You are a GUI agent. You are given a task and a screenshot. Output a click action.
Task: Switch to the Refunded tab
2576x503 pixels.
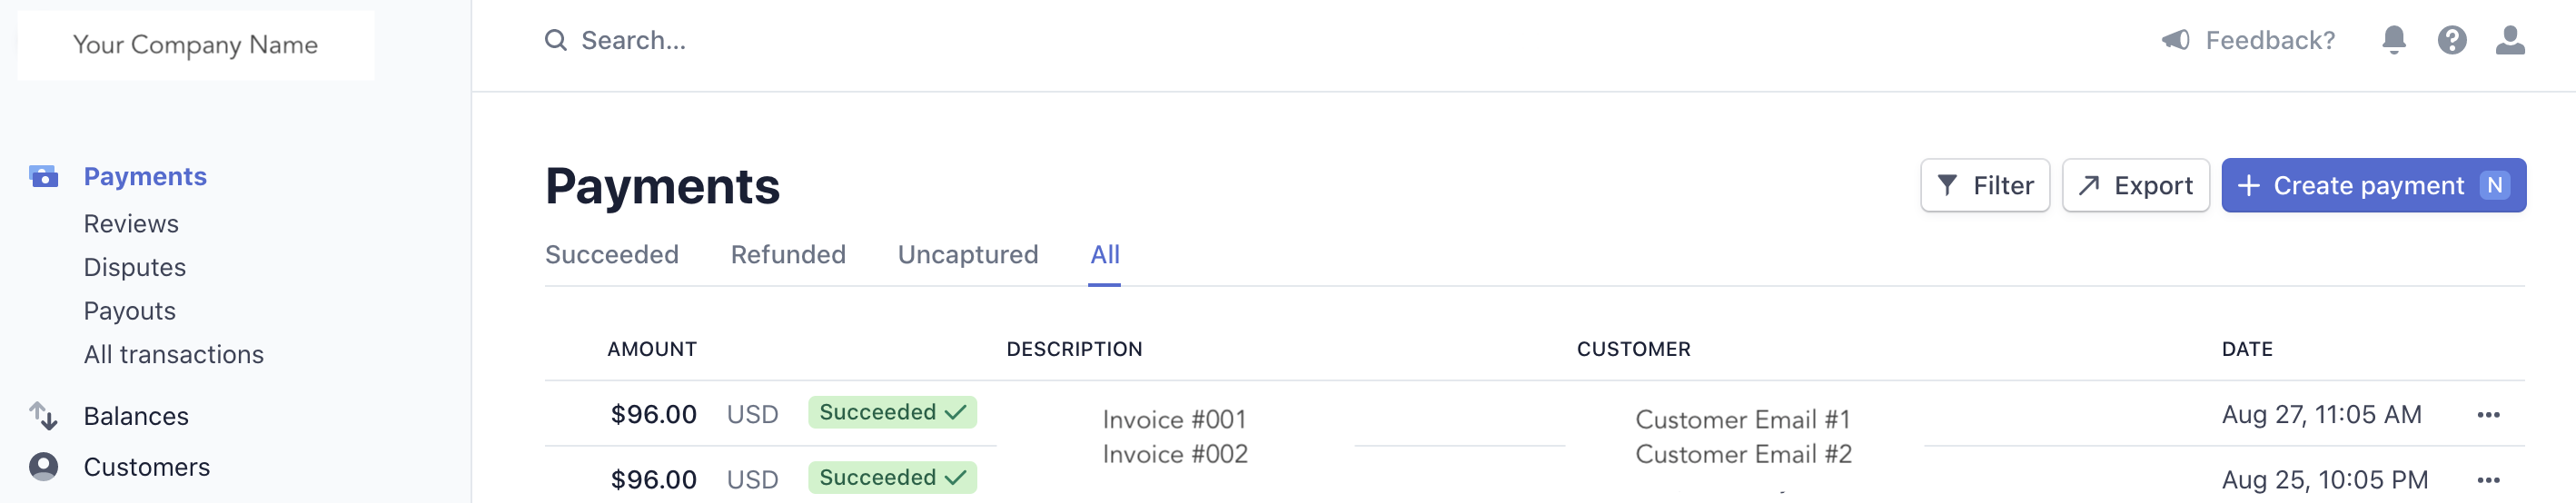coord(787,255)
